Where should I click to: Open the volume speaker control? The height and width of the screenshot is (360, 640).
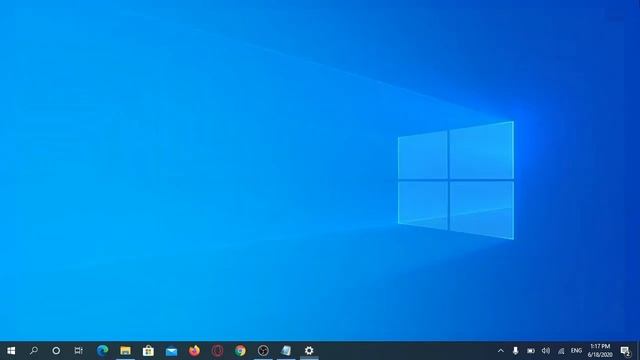[546, 351]
